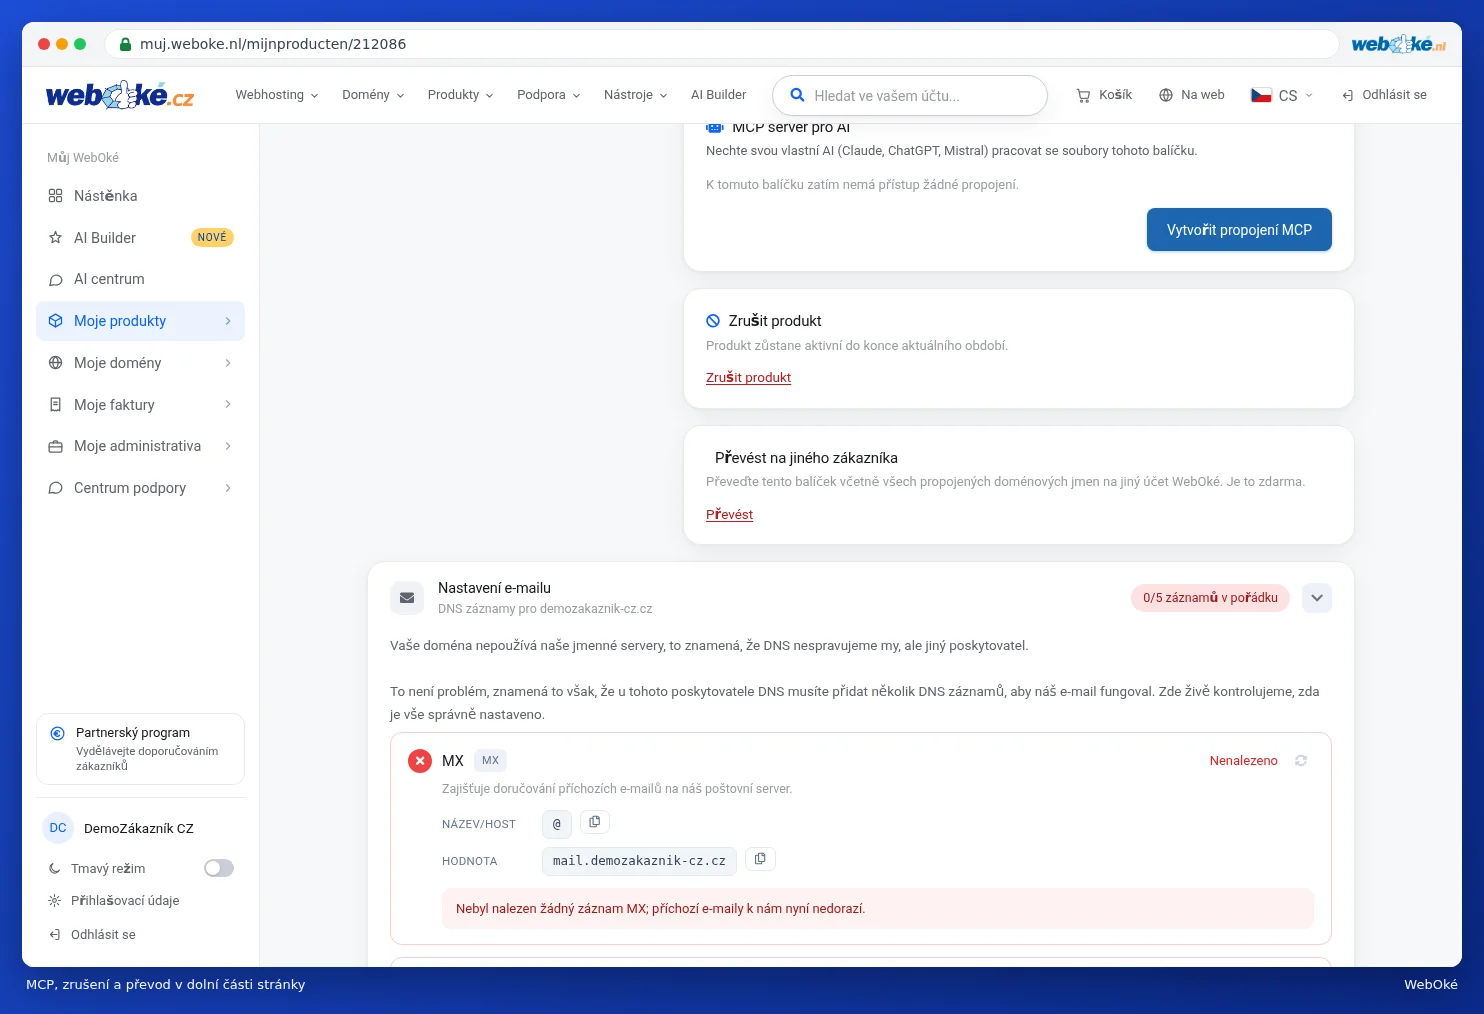Click the 0/5 záznamů v pořádku badge

tap(1210, 598)
